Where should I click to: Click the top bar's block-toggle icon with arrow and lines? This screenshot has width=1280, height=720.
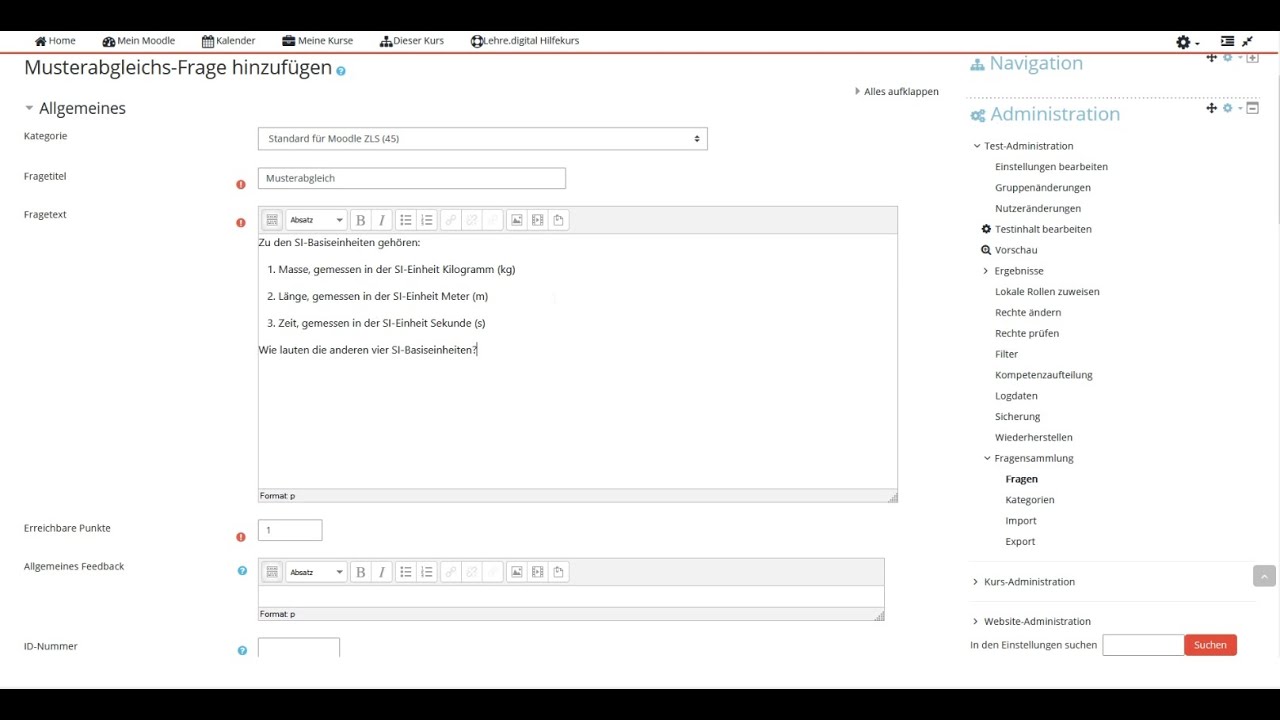[x=1227, y=41]
